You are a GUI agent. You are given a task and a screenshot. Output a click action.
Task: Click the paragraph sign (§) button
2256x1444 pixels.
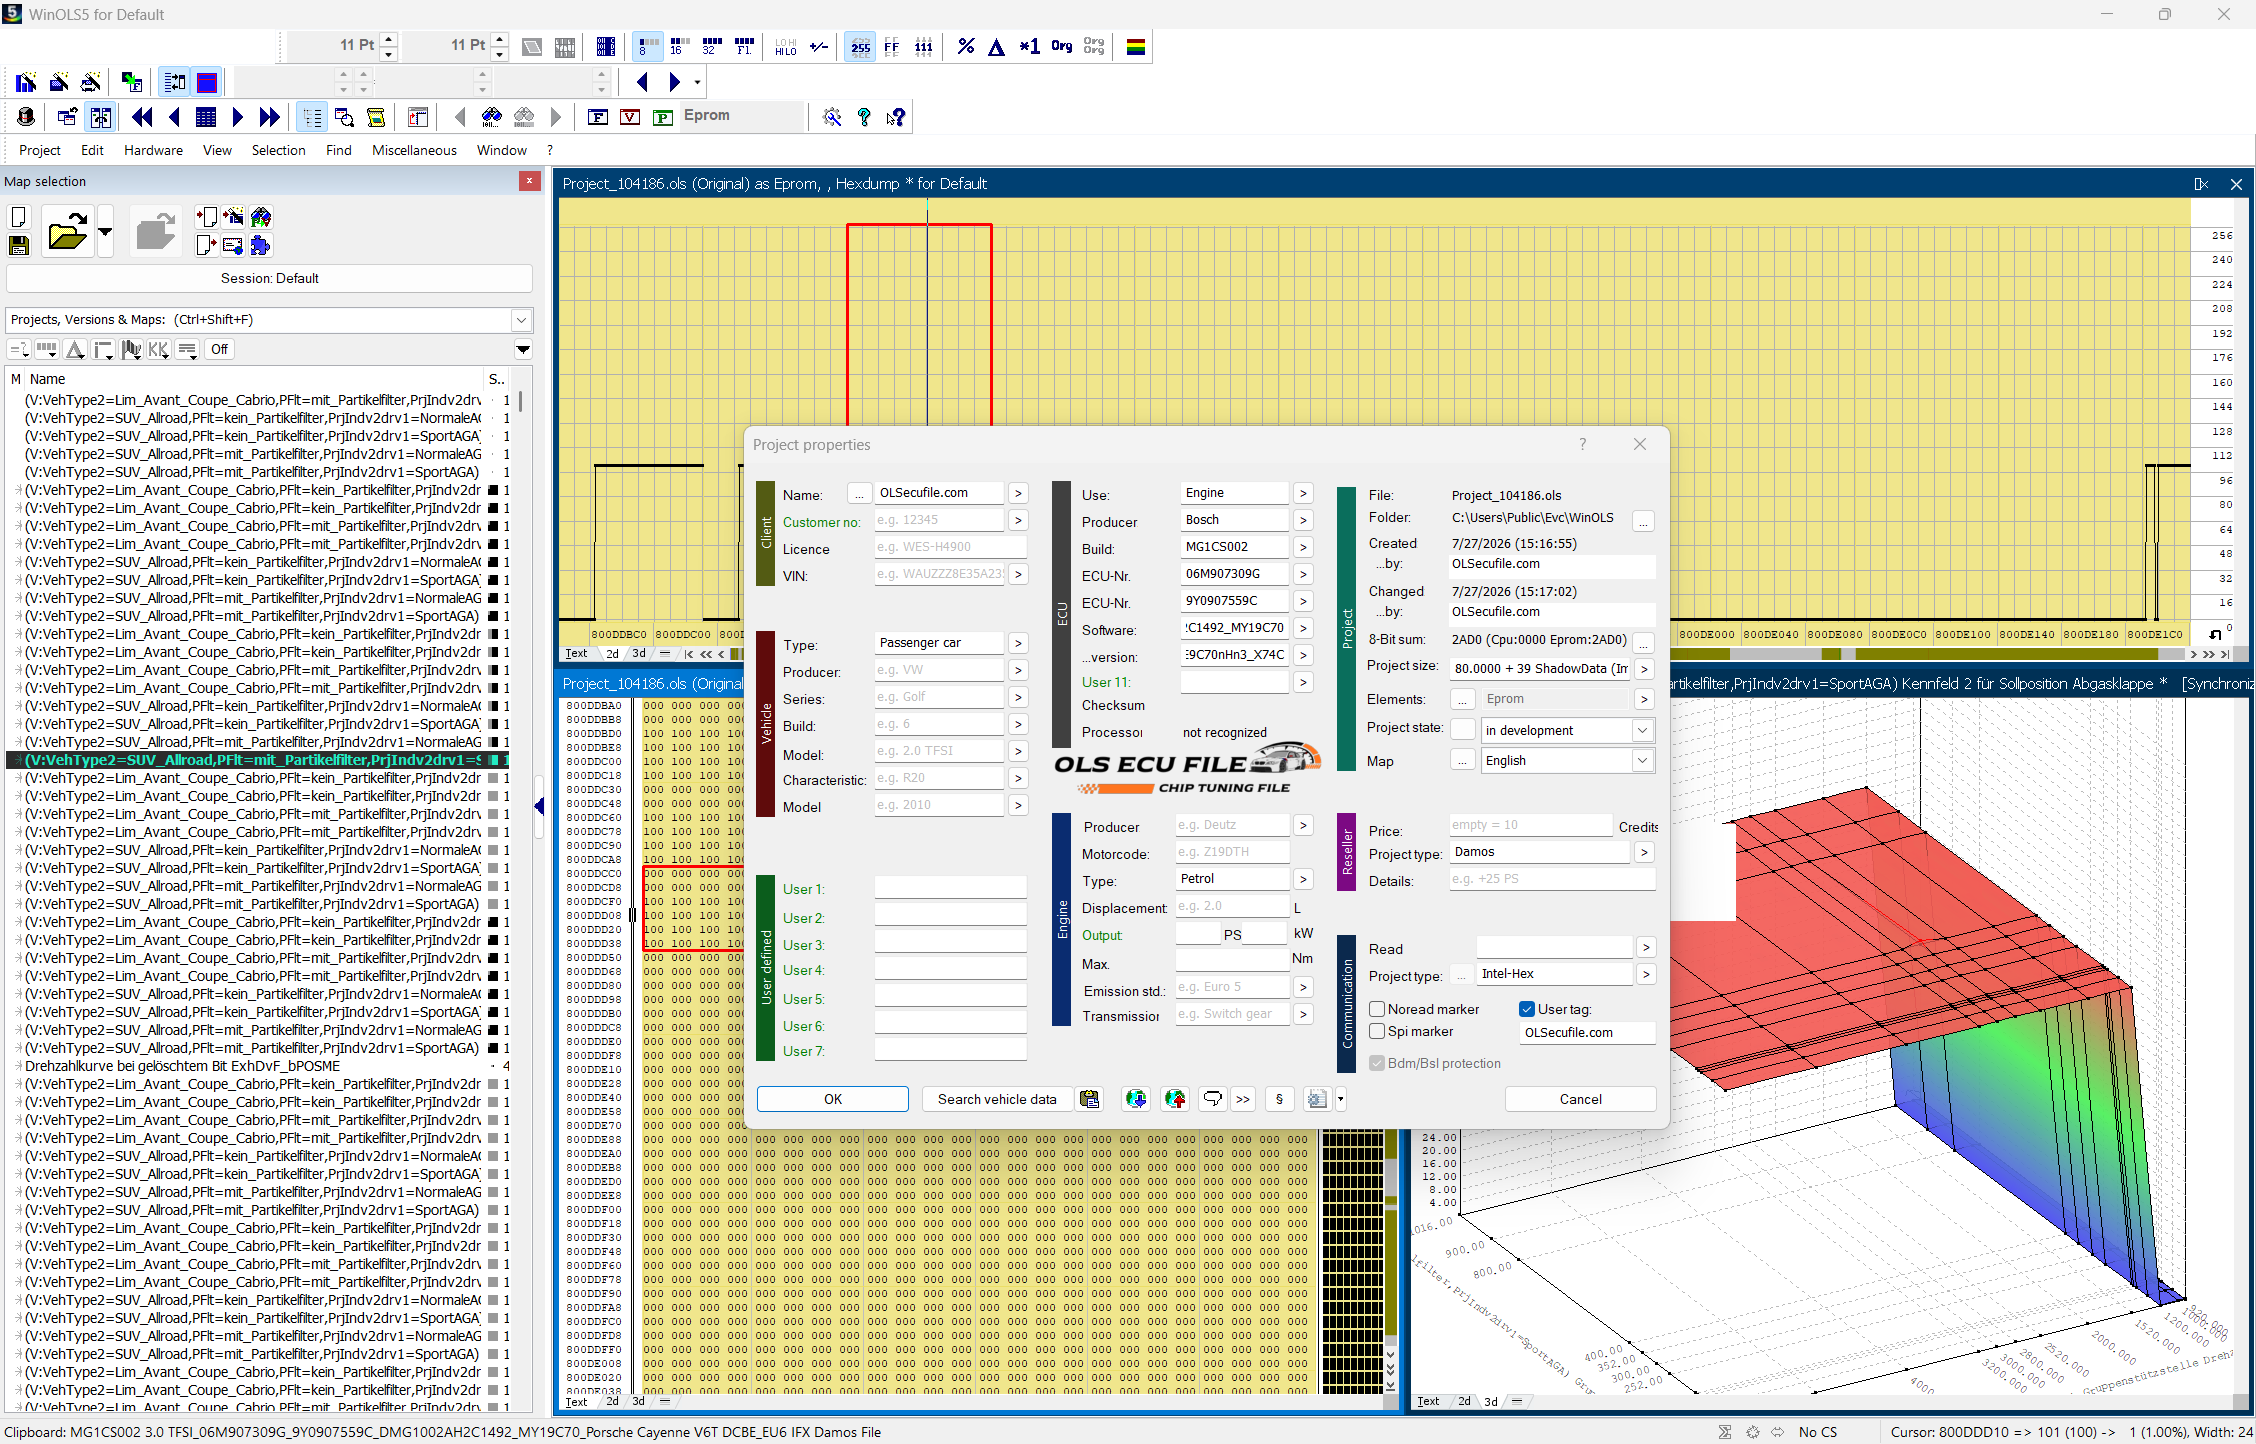click(1279, 1099)
